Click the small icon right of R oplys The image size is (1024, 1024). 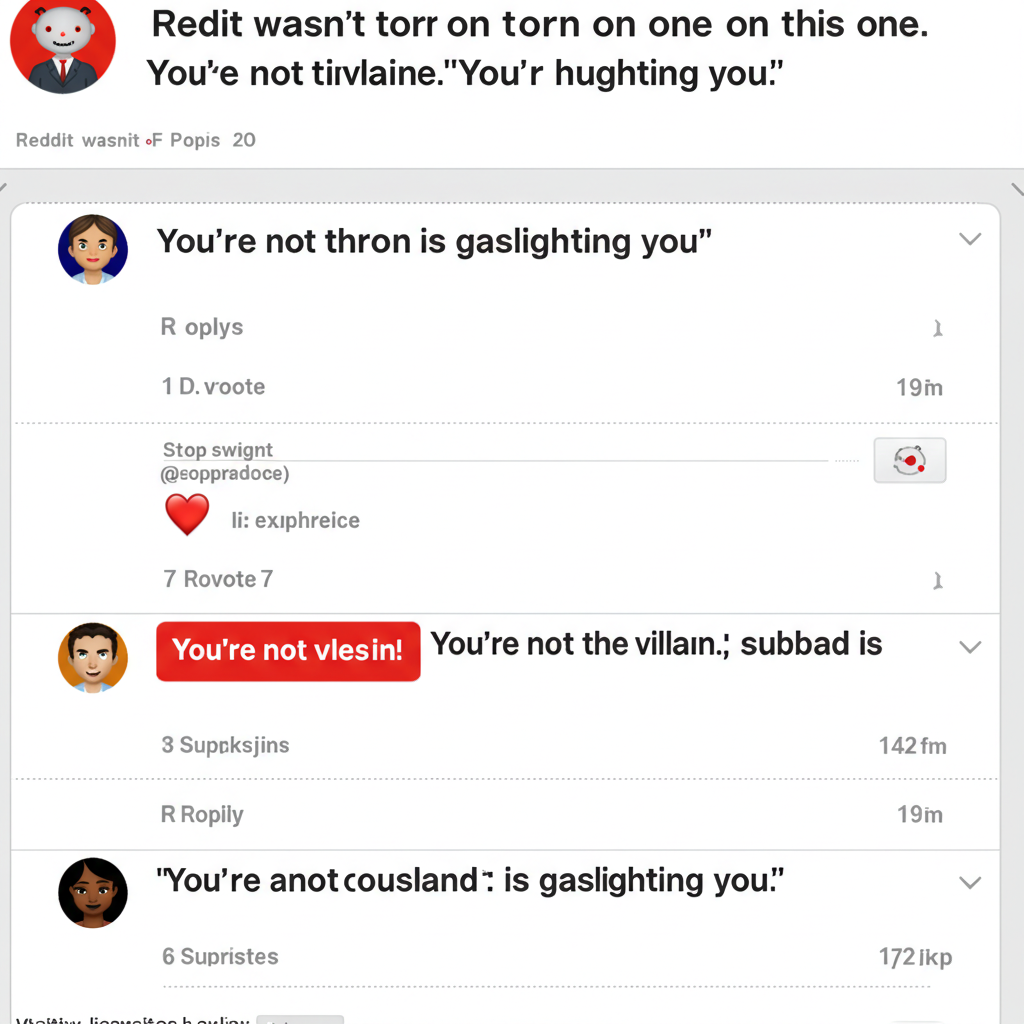point(938,328)
